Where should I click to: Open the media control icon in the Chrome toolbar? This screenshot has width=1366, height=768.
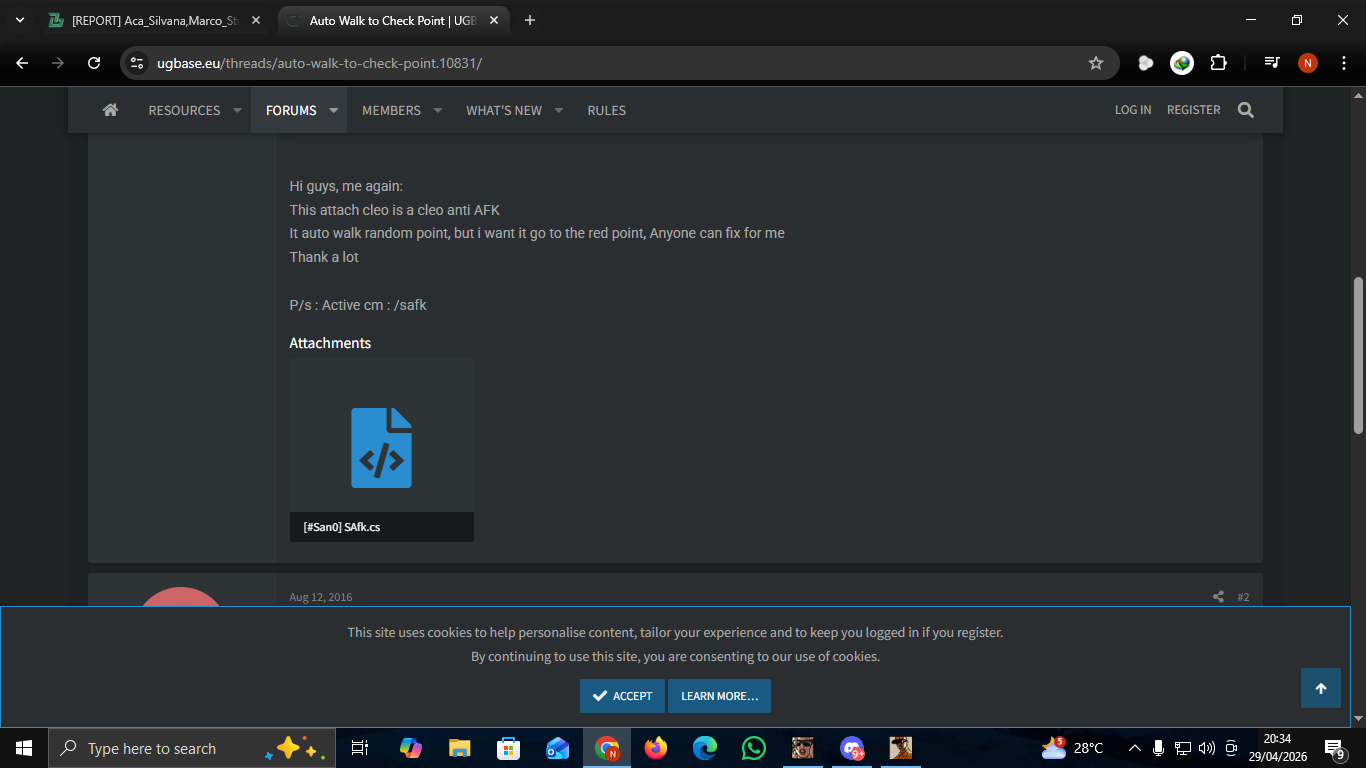click(1272, 63)
